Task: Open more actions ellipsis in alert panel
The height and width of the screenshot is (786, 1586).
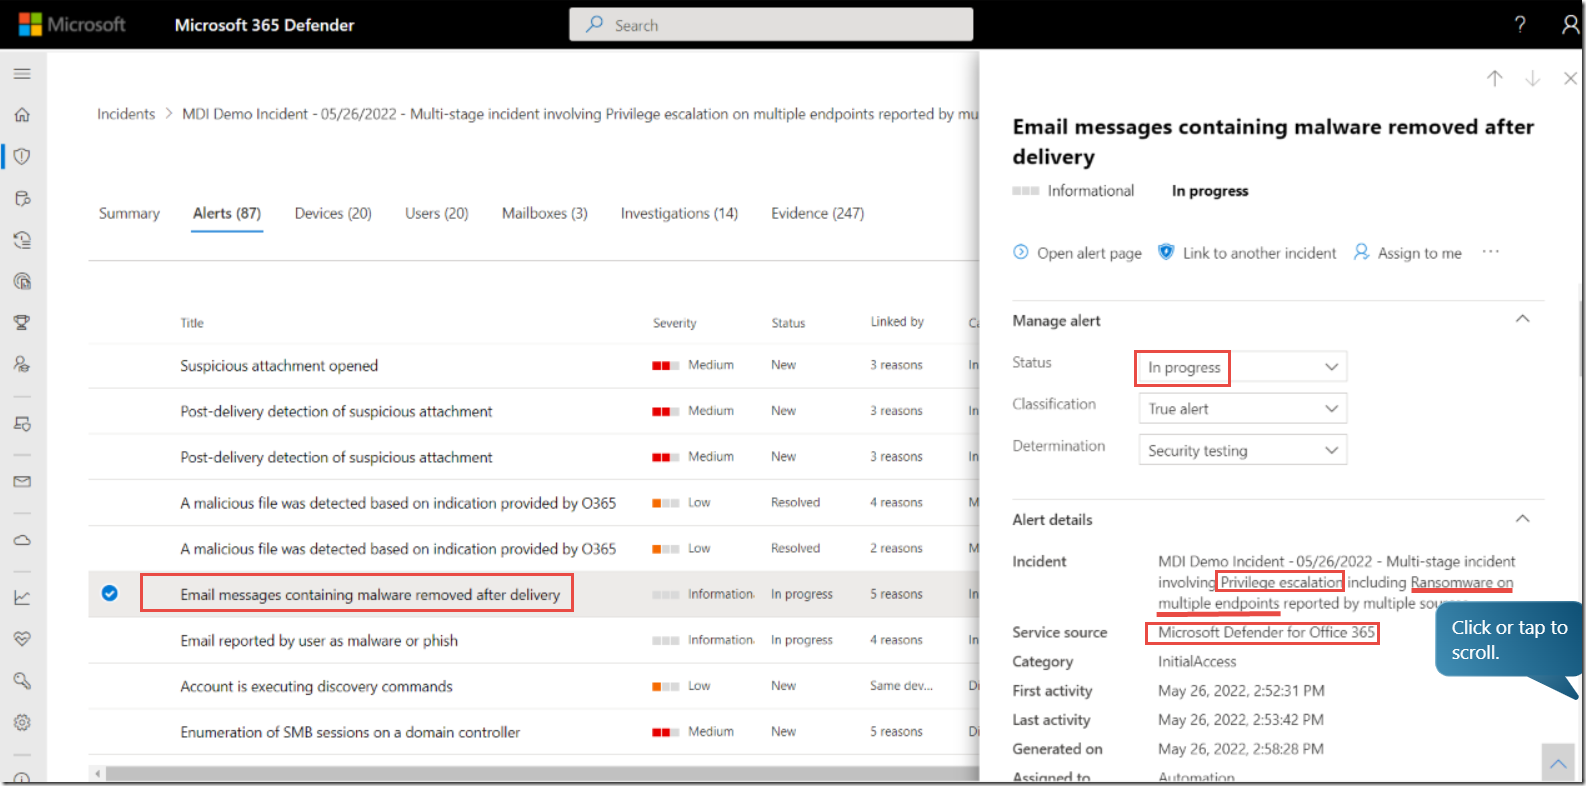Action: (1491, 252)
